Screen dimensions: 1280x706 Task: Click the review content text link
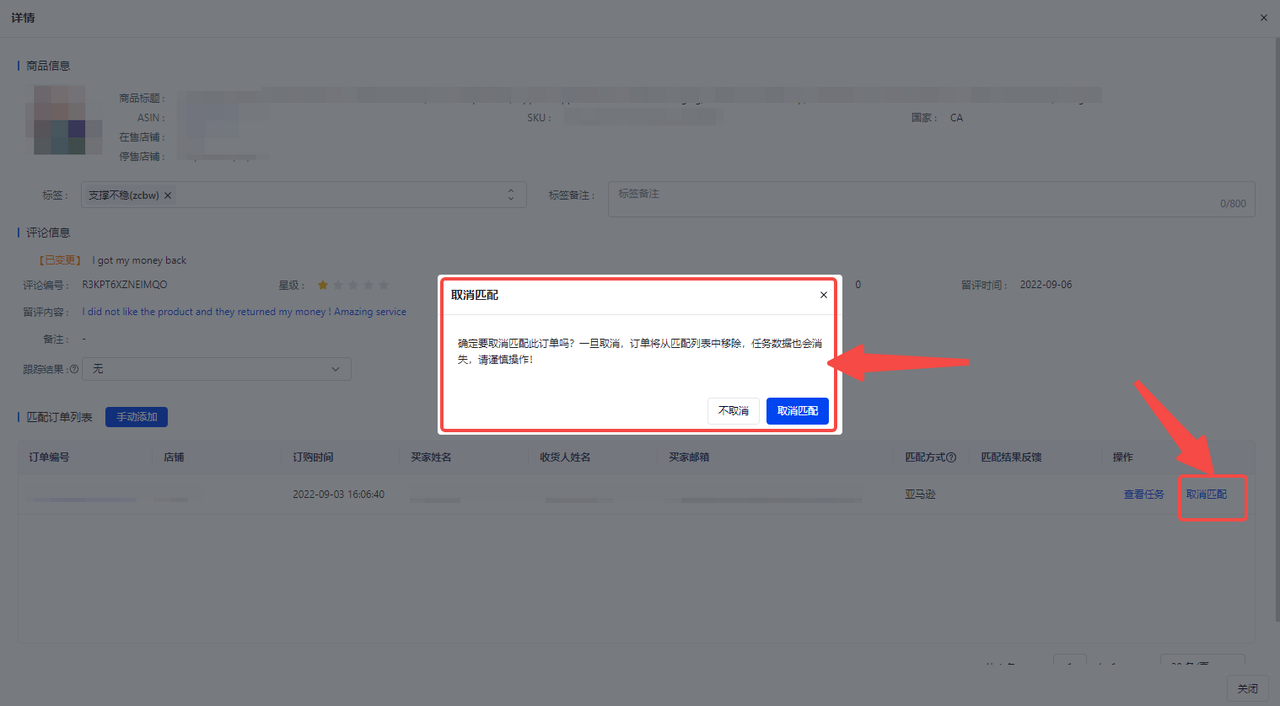click(x=244, y=312)
